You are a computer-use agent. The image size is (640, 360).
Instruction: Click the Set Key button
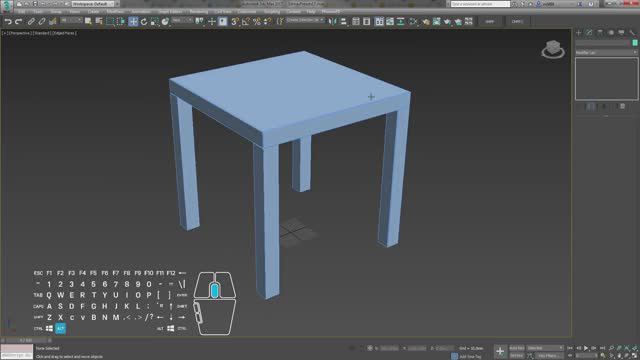[517, 356]
